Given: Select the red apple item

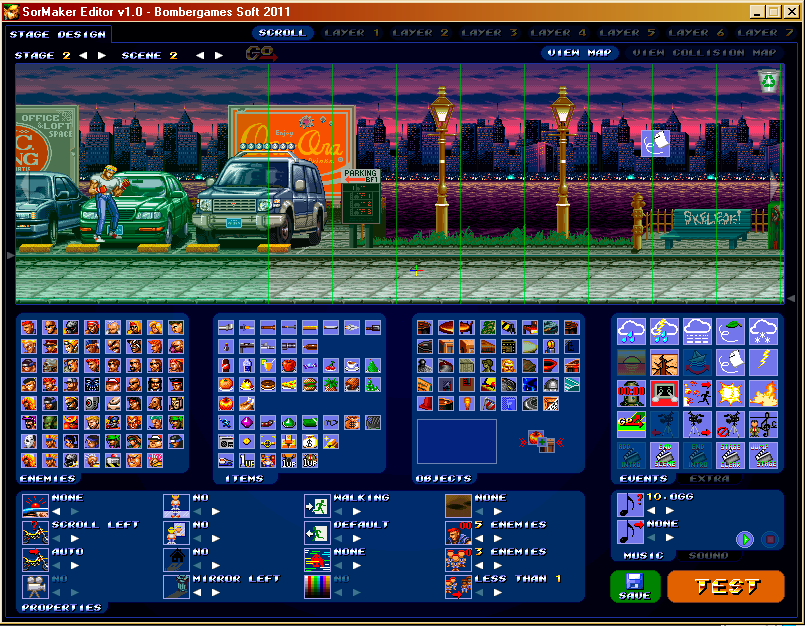Looking at the screenshot, I should click(289, 365).
